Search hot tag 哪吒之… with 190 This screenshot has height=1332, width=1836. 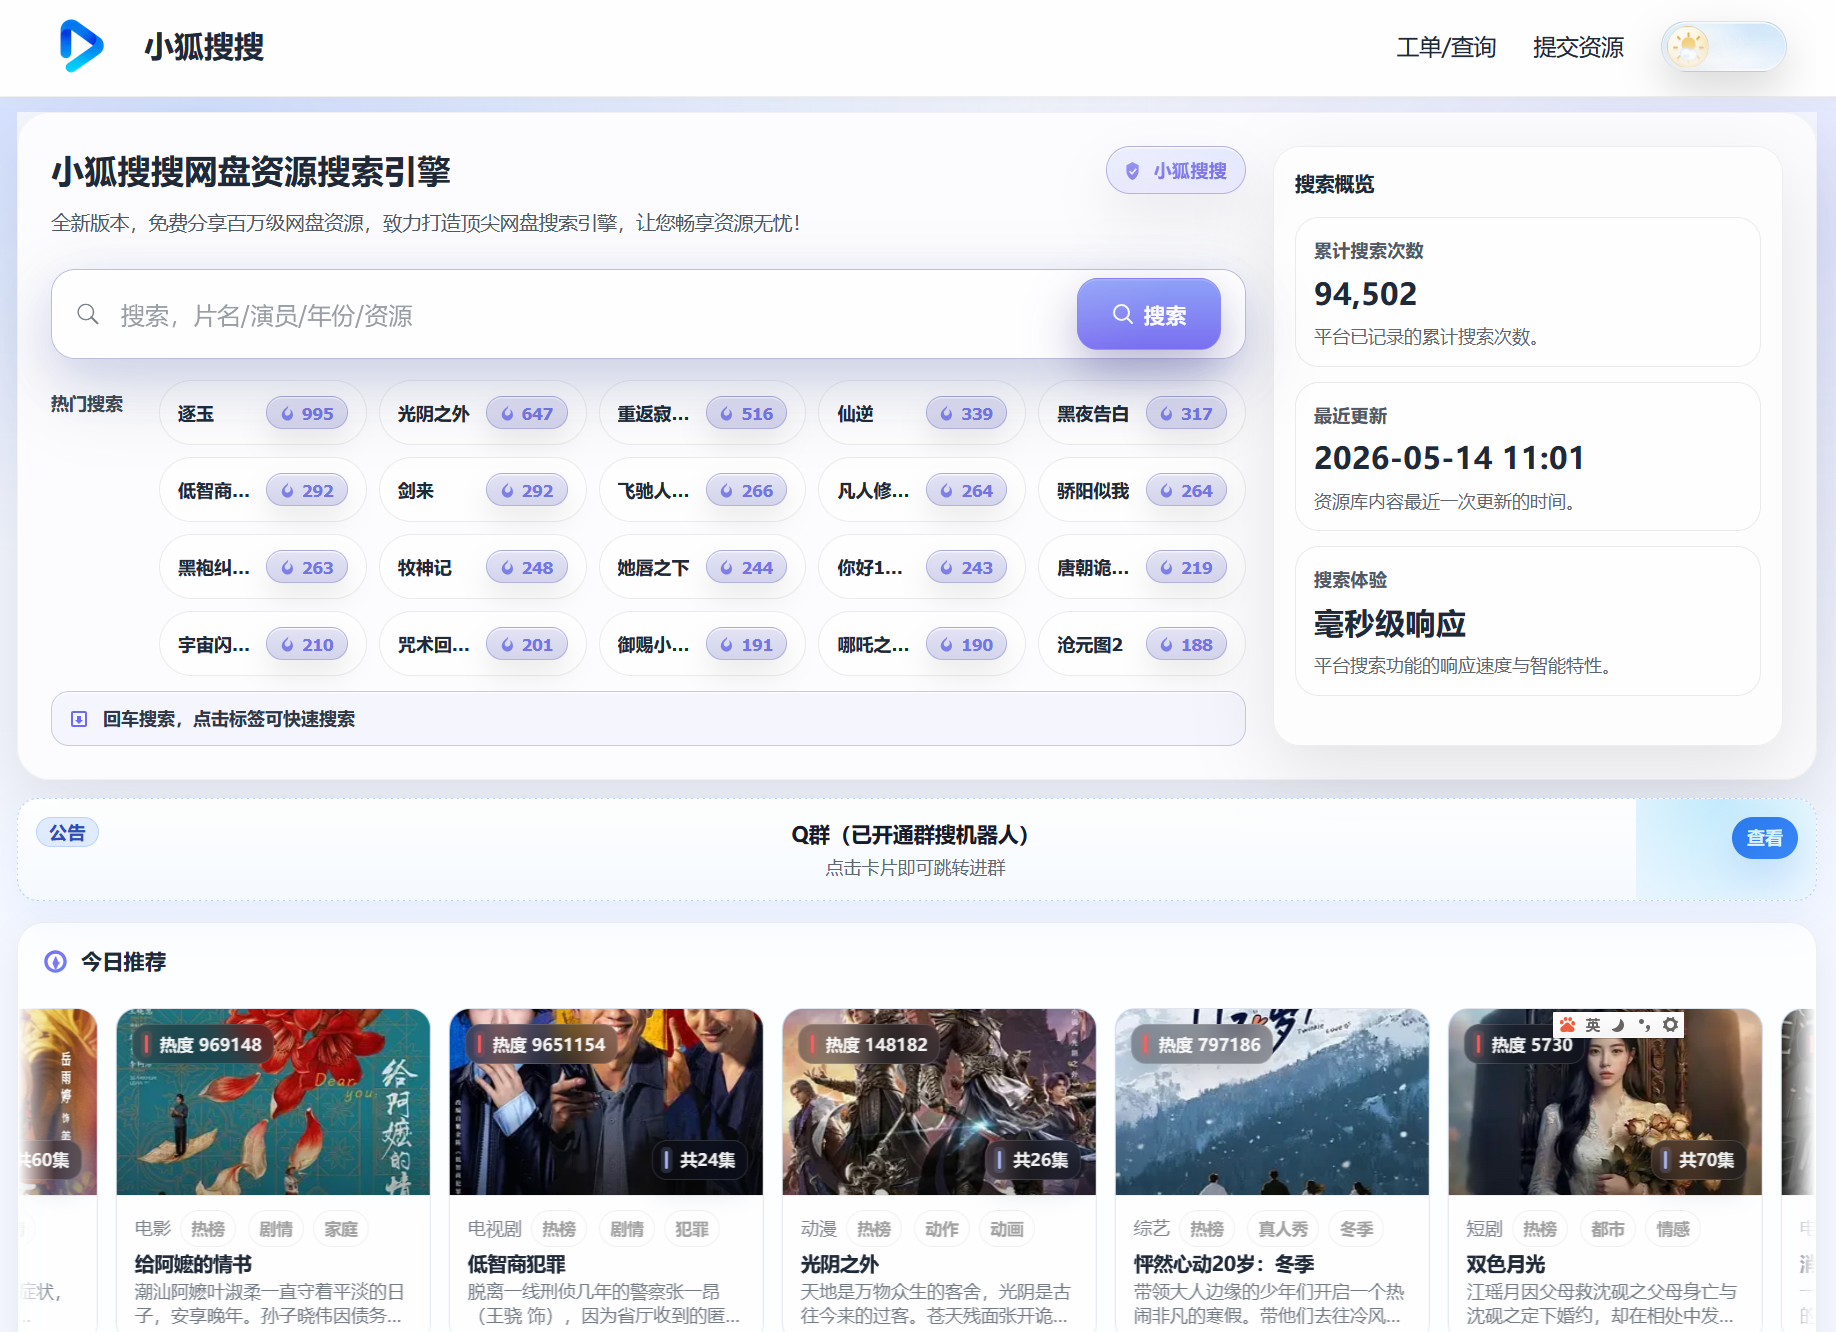922,645
